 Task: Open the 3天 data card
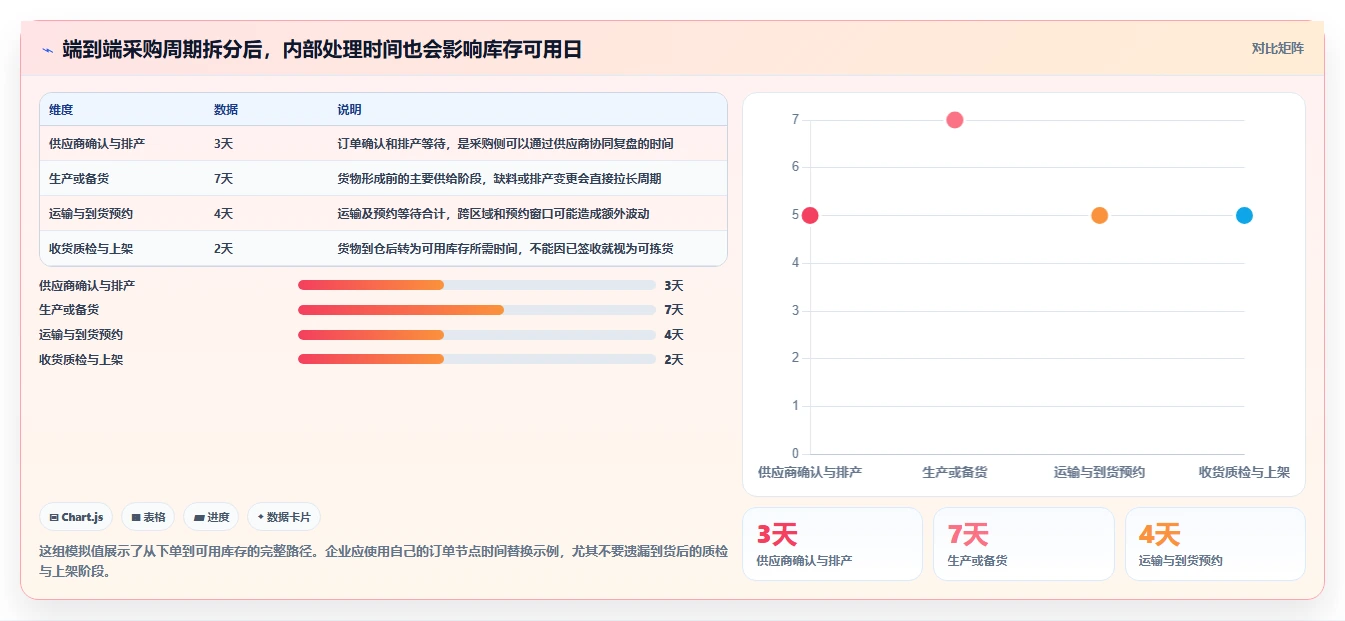click(x=832, y=544)
